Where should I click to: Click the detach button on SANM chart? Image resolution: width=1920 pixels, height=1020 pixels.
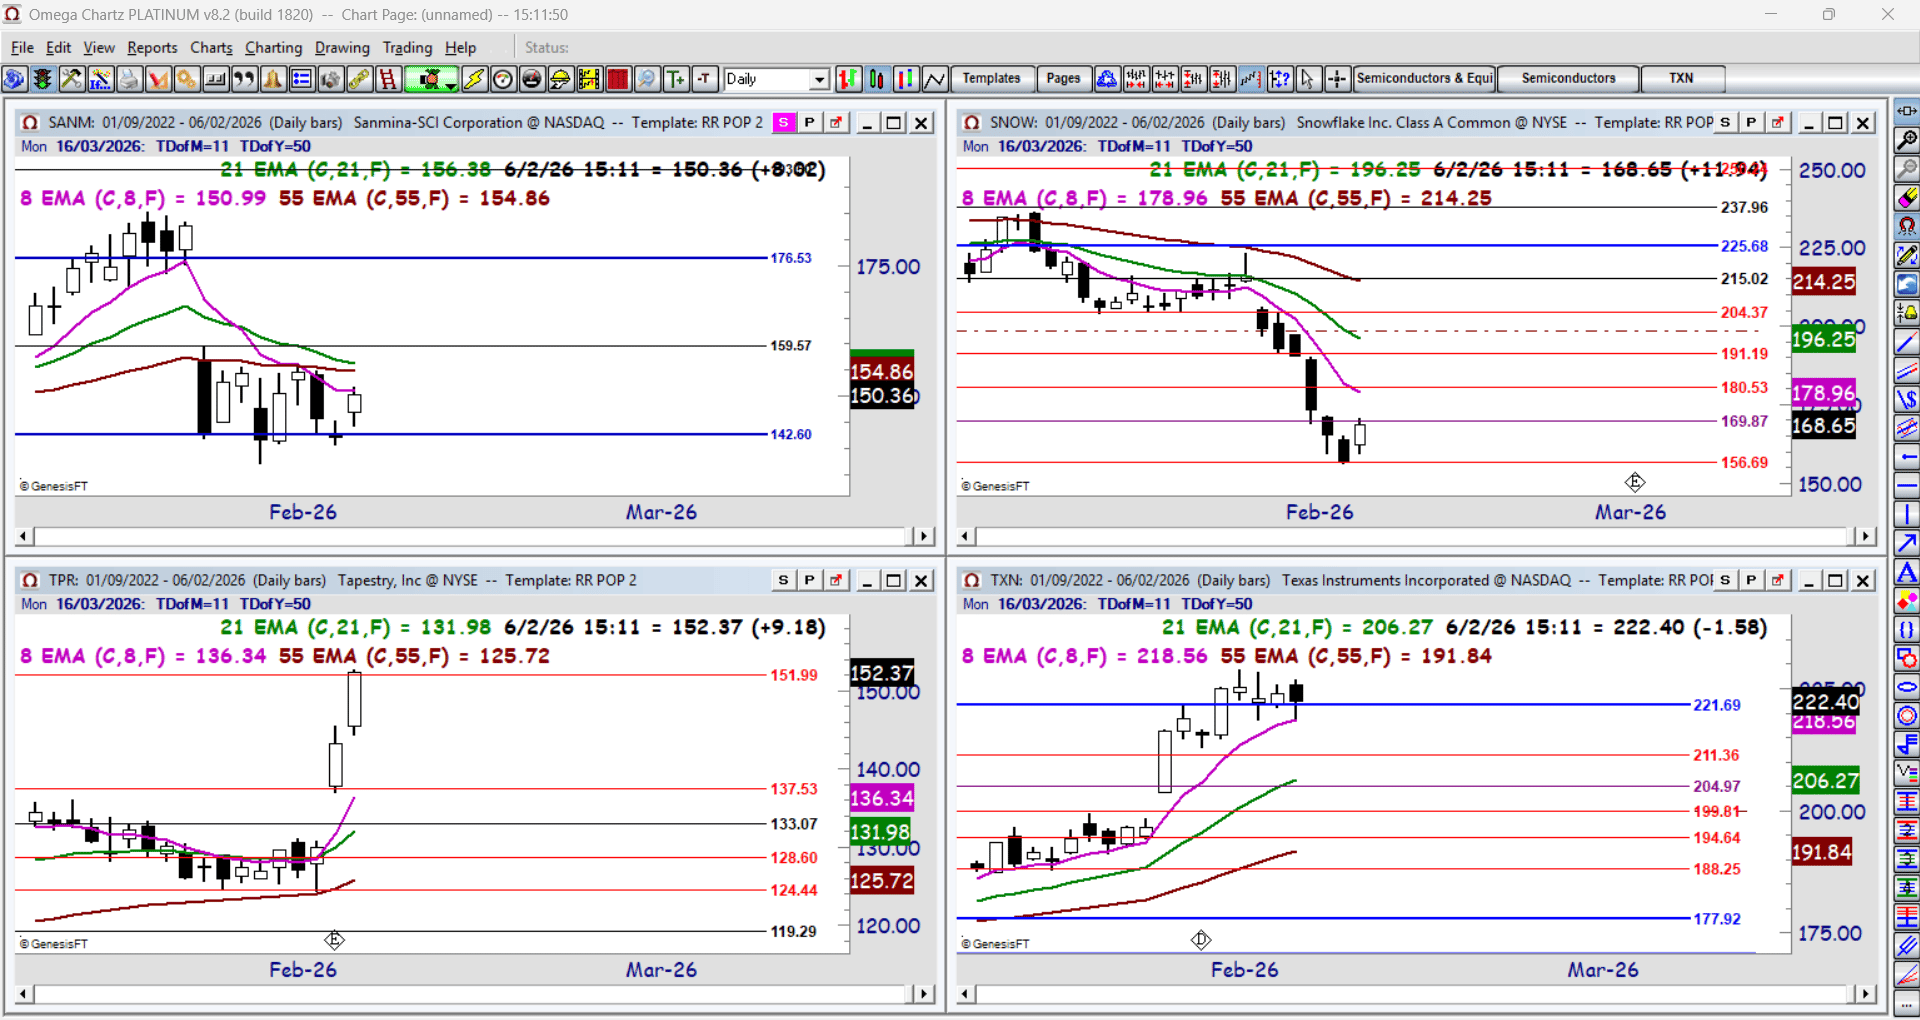pyautogui.click(x=836, y=122)
